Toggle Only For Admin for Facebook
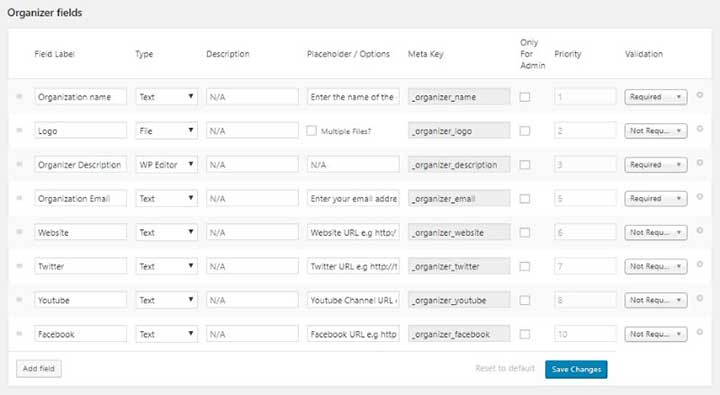 pos(525,334)
